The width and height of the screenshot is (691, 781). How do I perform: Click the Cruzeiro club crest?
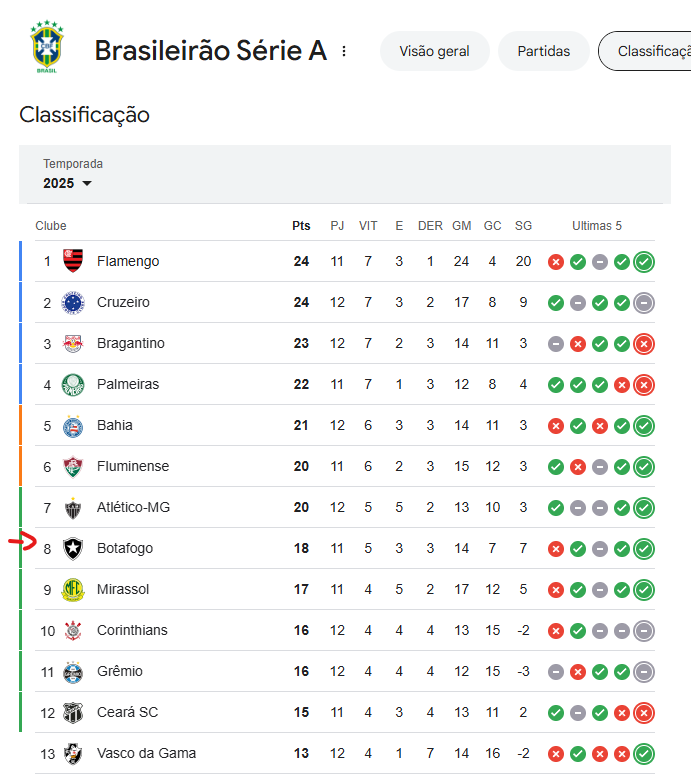(73, 302)
